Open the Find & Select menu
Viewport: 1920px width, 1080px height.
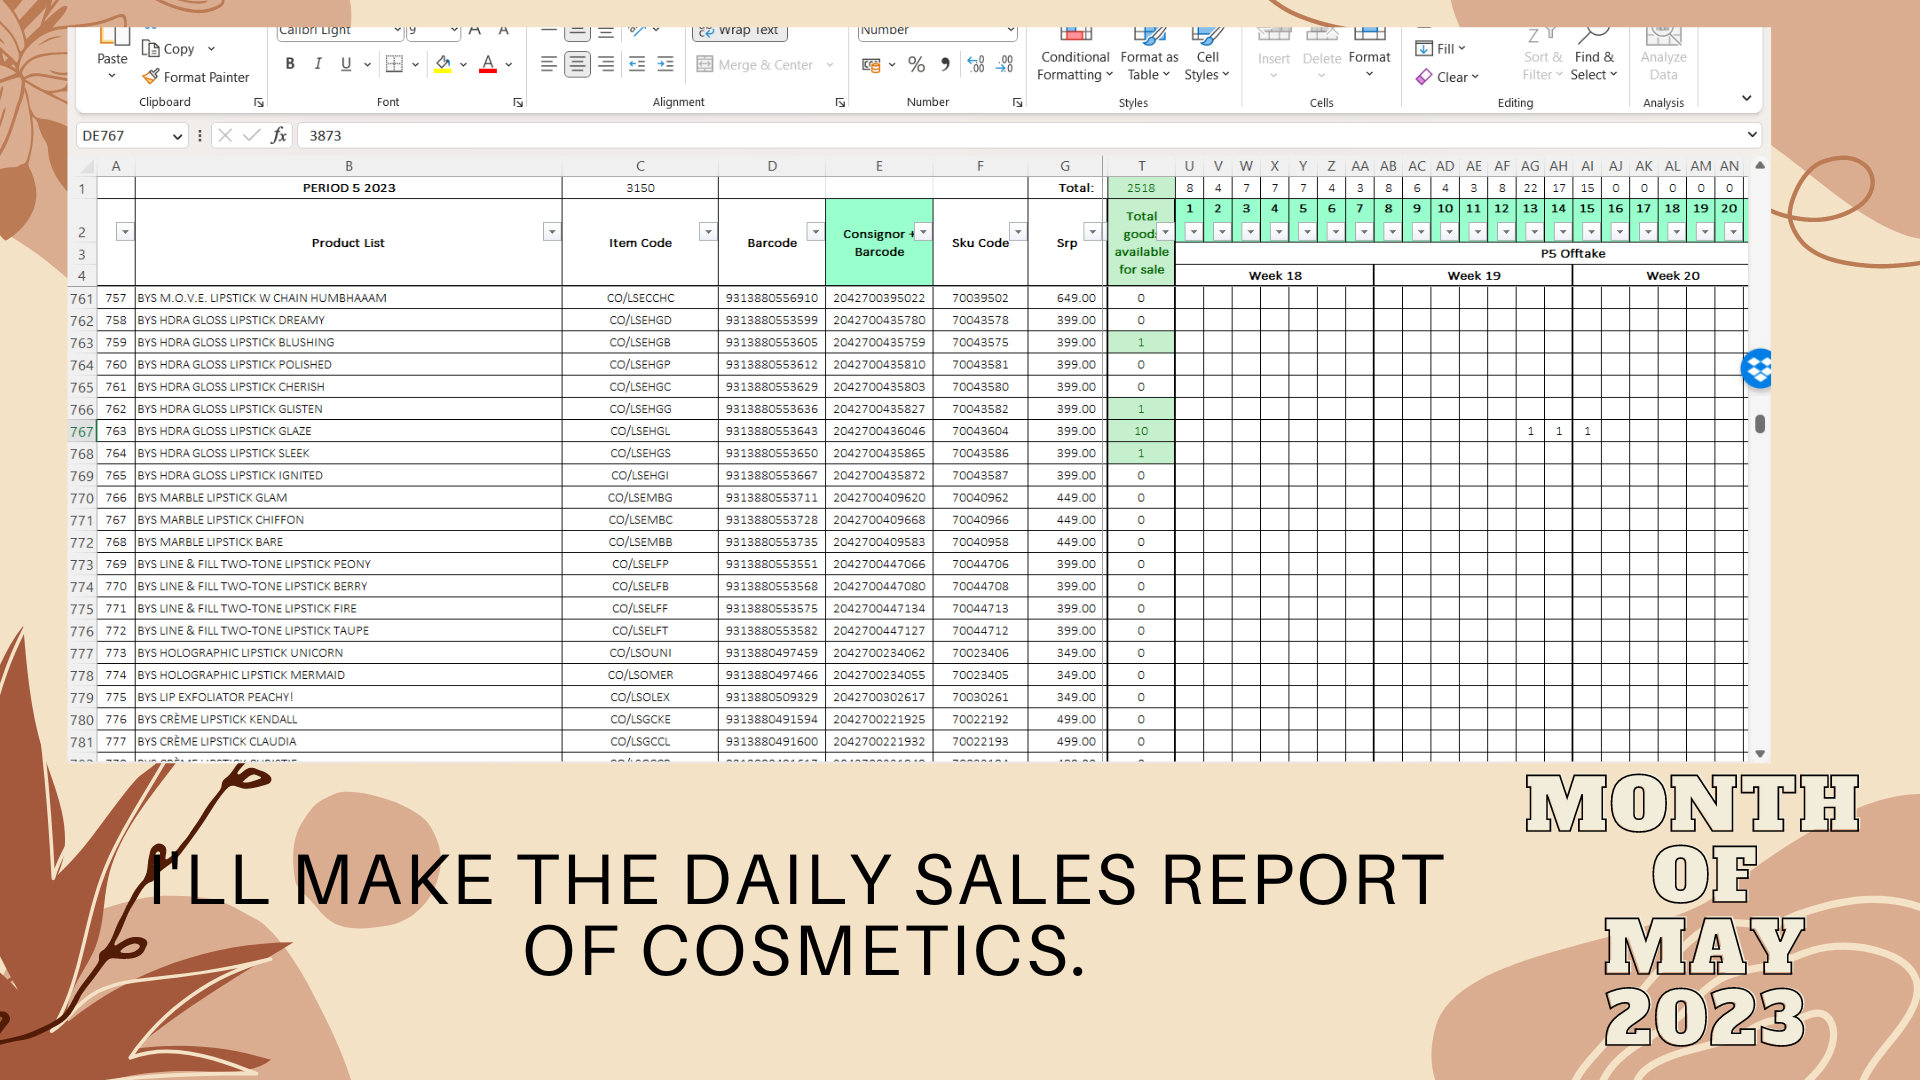1593,65
